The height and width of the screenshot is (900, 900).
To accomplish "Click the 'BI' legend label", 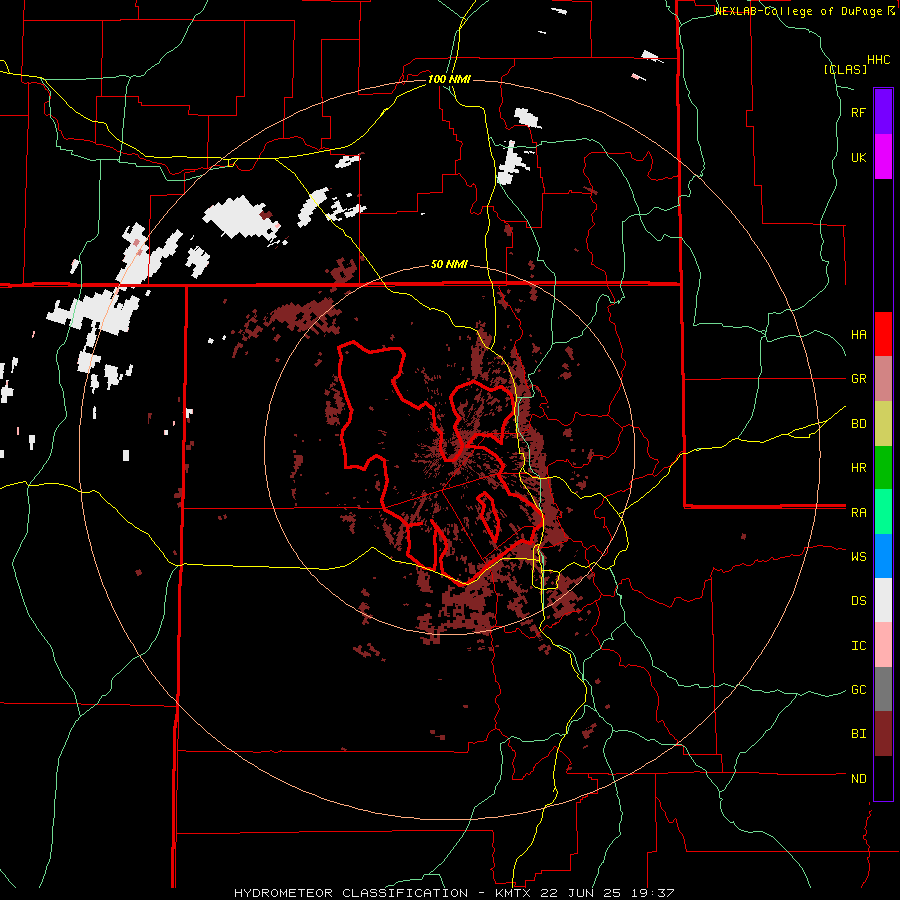I will tap(858, 734).
